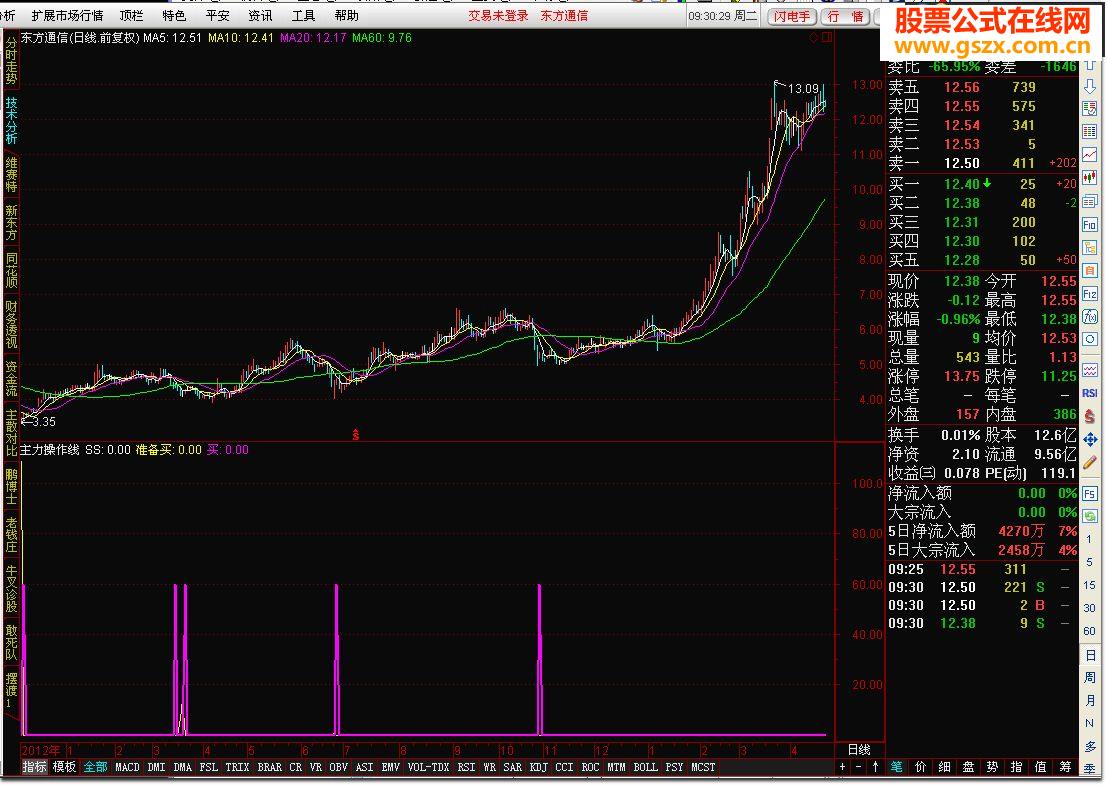Switch to 15-minute period
Image resolution: width=1107 pixels, height=785 pixels.
click(x=1089, y=585)
